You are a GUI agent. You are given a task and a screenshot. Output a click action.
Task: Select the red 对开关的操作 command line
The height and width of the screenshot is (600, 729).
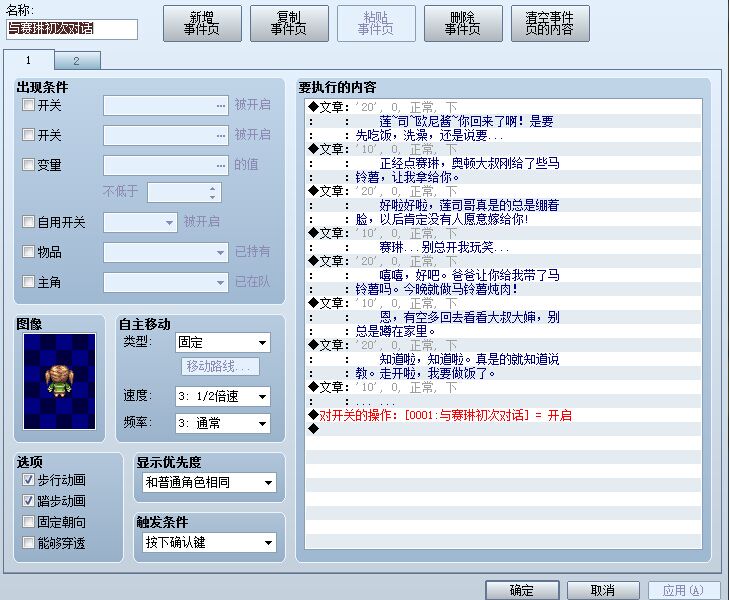(504, 415)
